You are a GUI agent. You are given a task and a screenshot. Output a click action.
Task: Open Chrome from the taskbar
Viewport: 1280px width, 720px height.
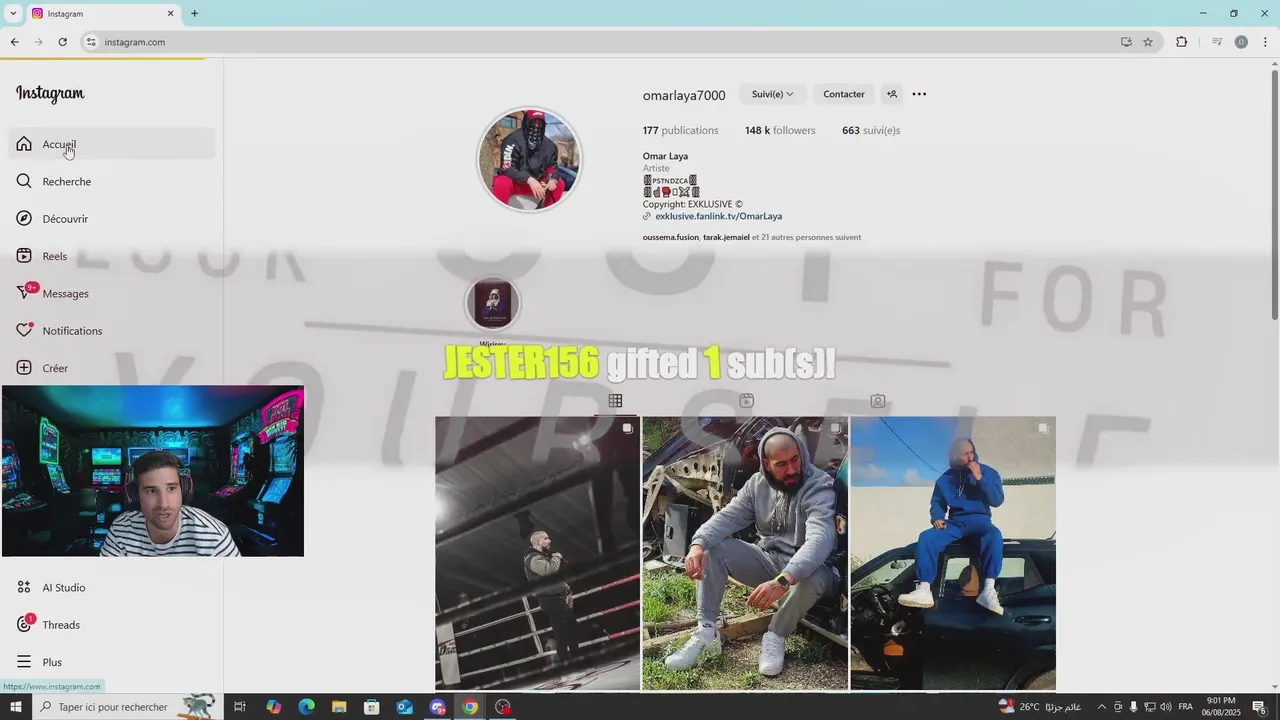pos(470,707)
